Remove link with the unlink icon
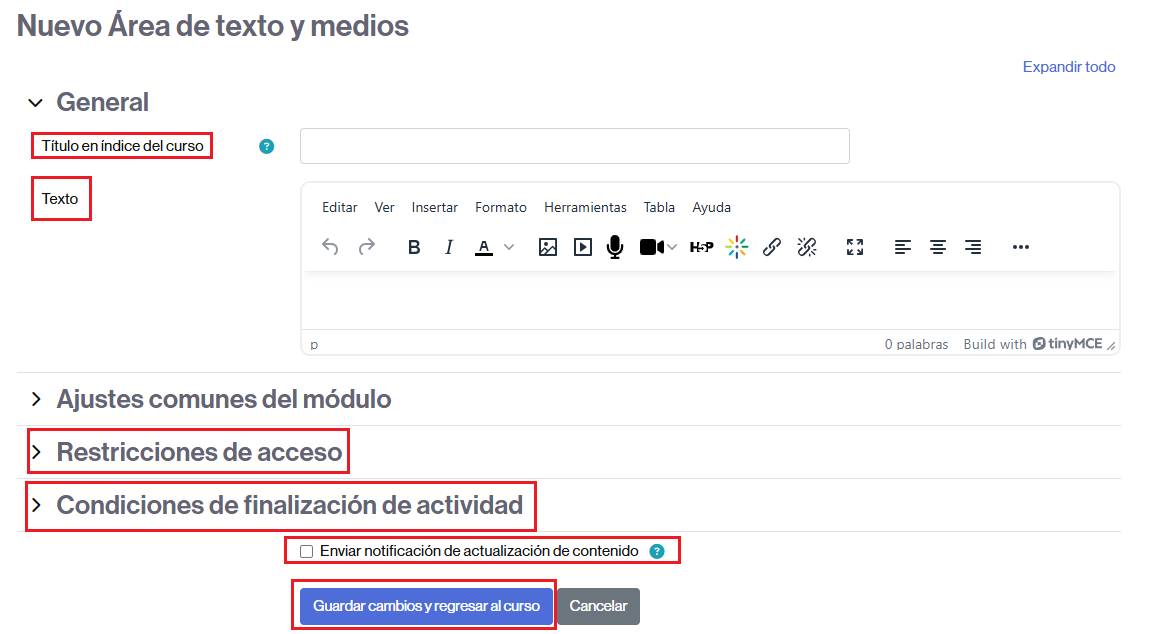Image resolution: width=1151 pixels, height=634 pixels. click(807, 247)
